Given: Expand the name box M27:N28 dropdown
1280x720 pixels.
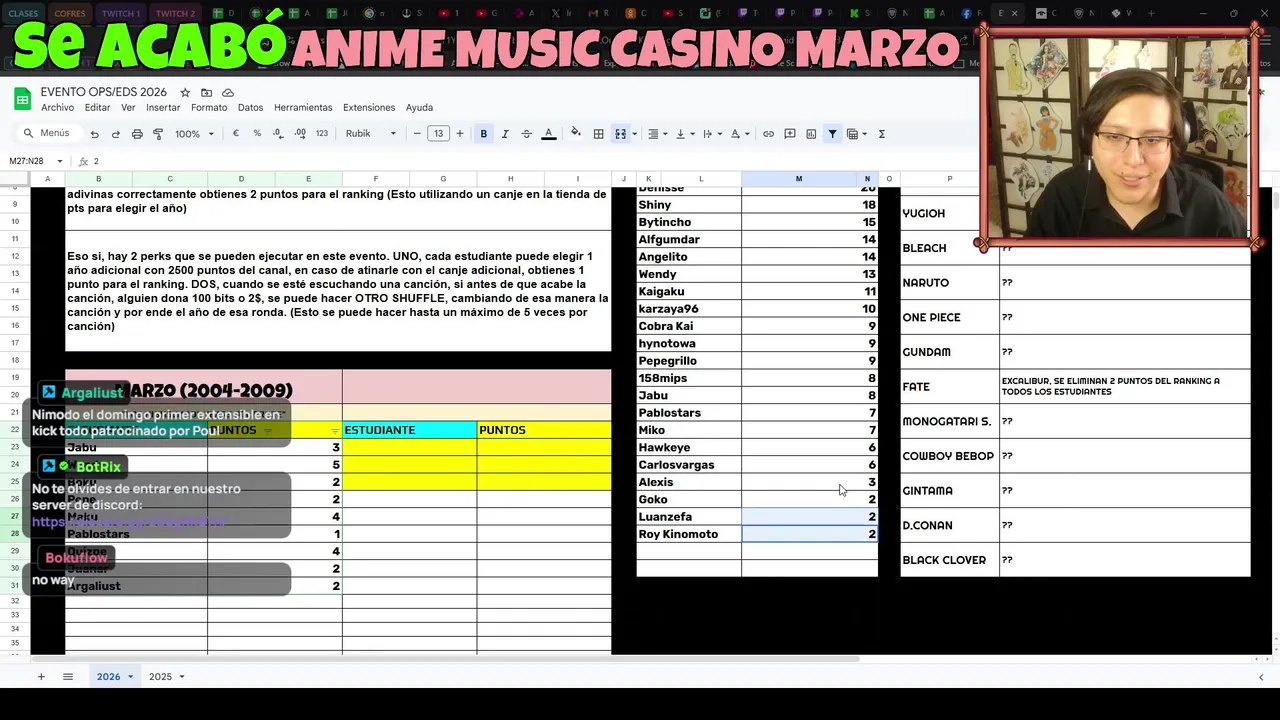Looking at the screenshot, I should pyautogui.click(x=60, y=161).
